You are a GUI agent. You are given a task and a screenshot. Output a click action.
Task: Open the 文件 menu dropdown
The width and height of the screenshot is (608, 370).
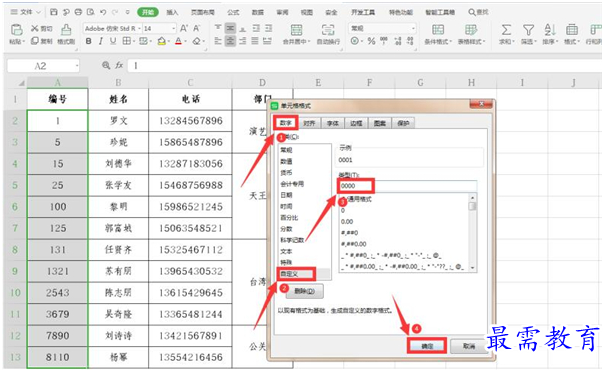26,12
